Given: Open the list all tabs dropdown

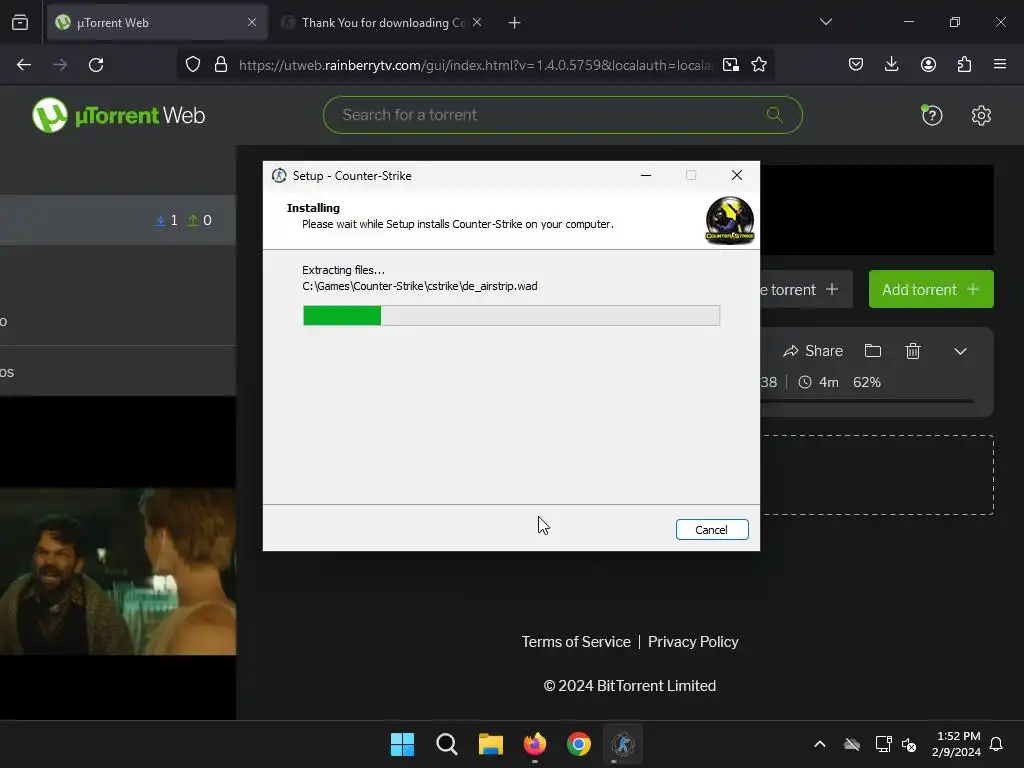Looking at the screenshot, I should tap(825, 22).
